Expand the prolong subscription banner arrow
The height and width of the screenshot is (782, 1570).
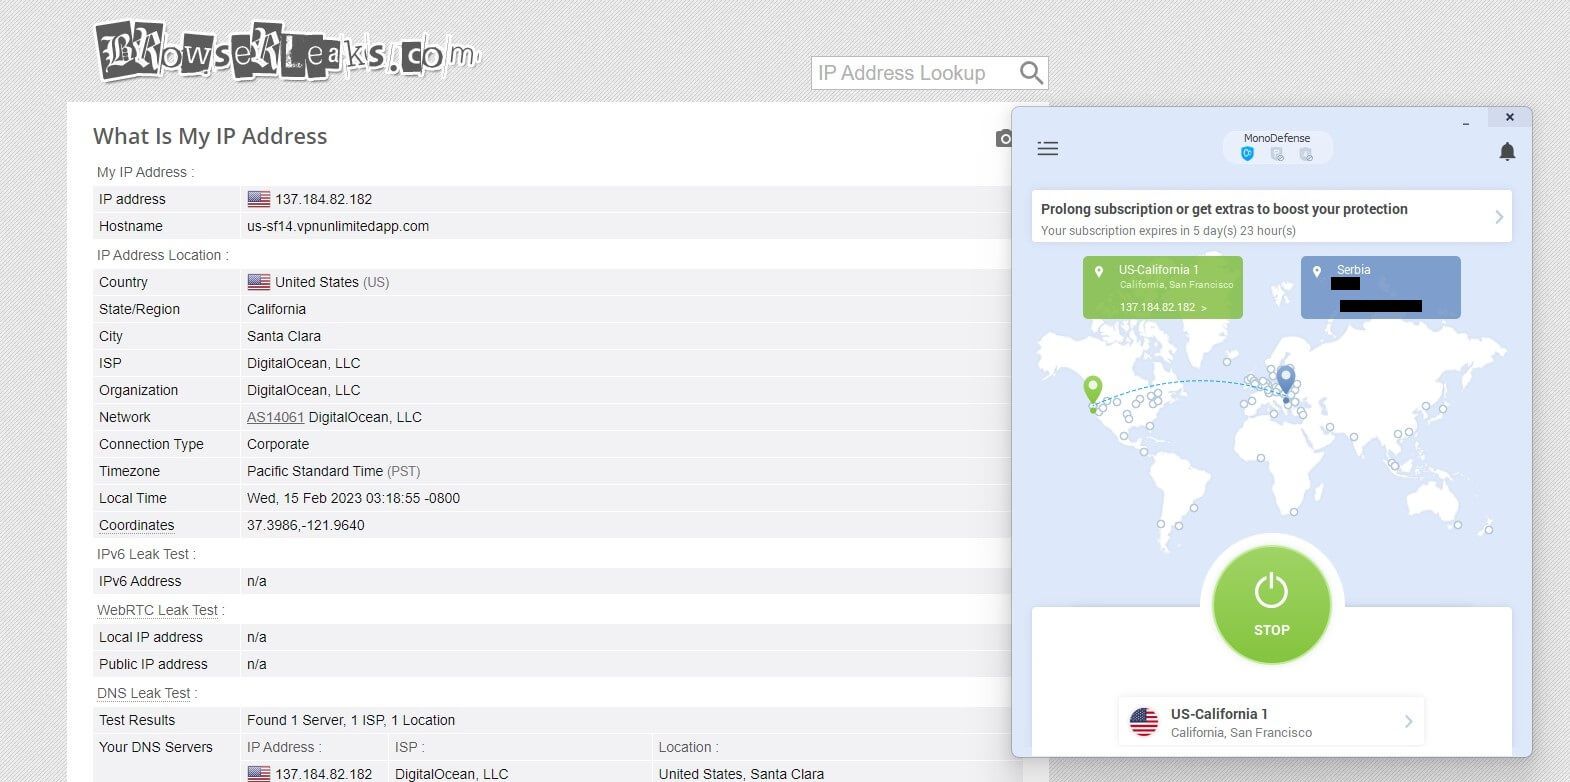(1498, 217)
